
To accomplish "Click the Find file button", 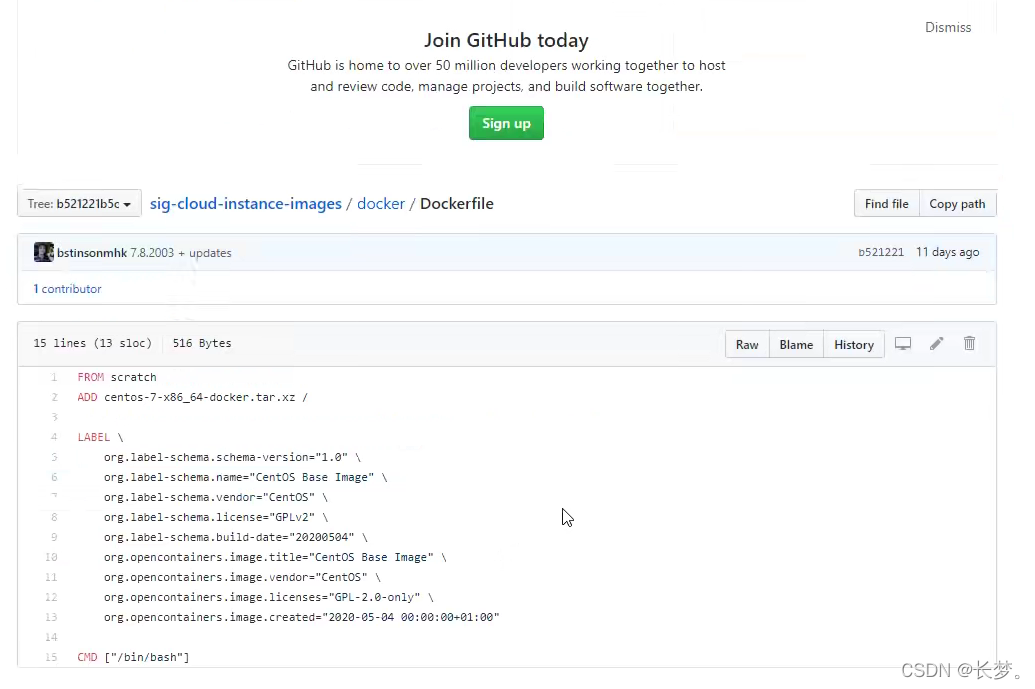I will click(886, 204).
